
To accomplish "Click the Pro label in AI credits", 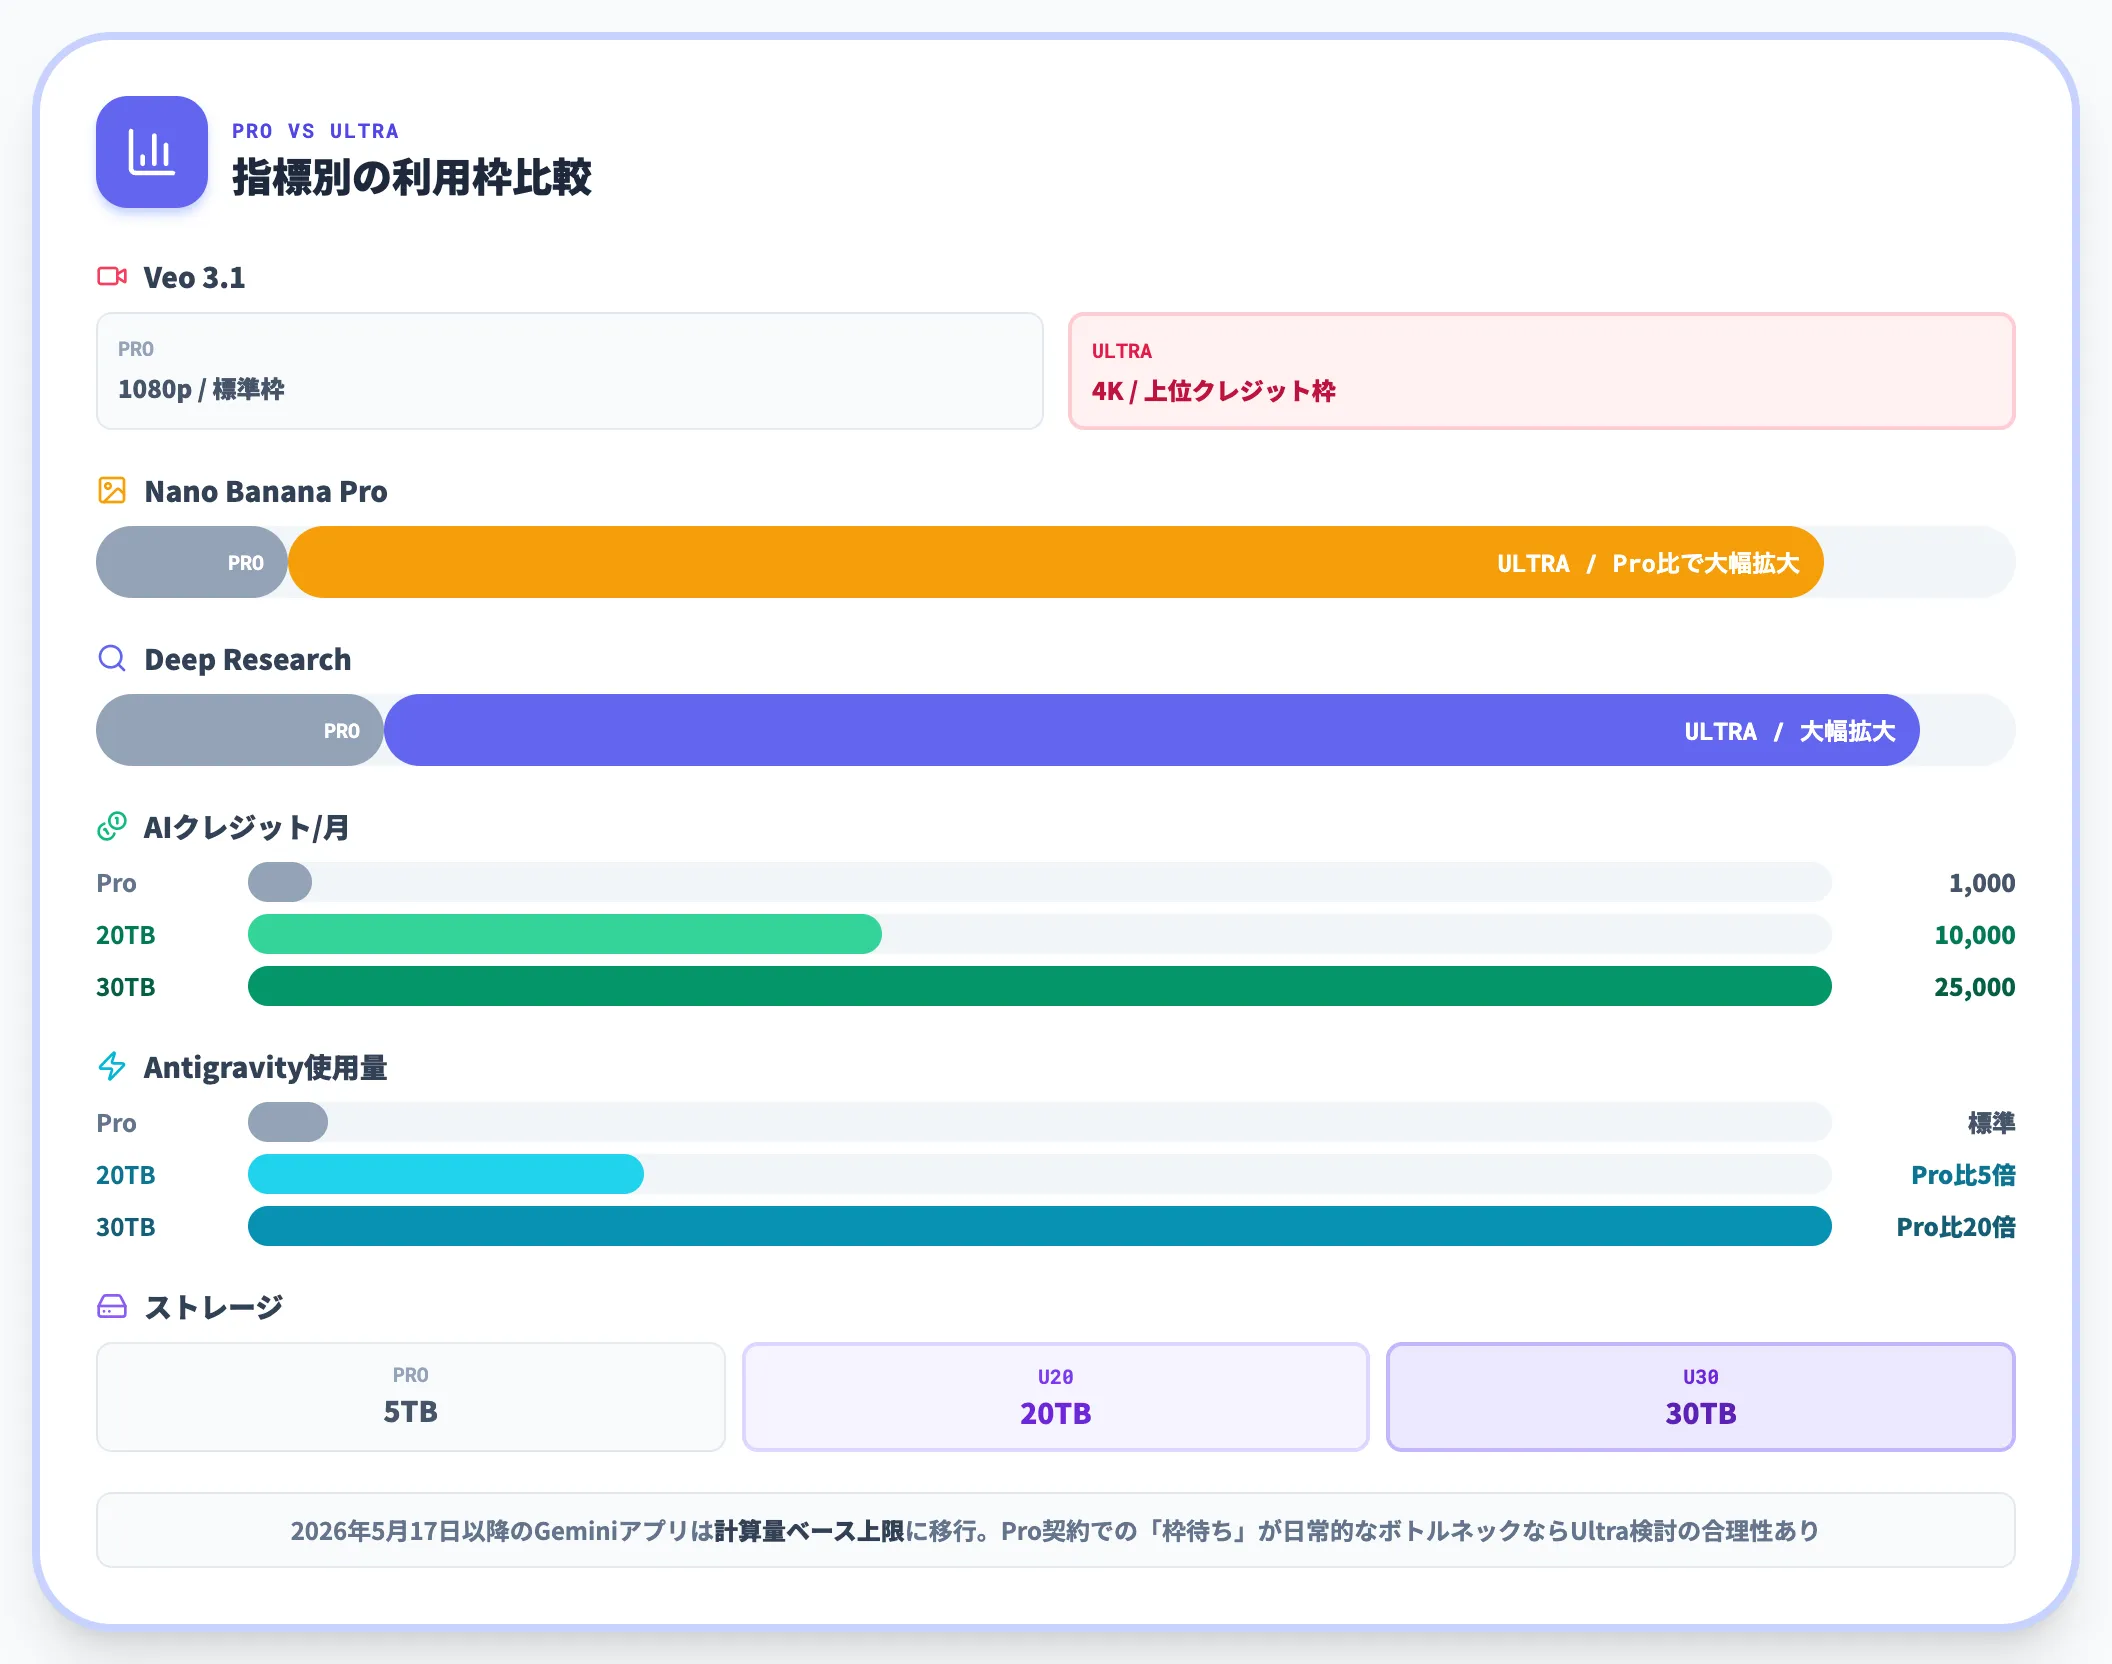I will (x=116, y=882).
